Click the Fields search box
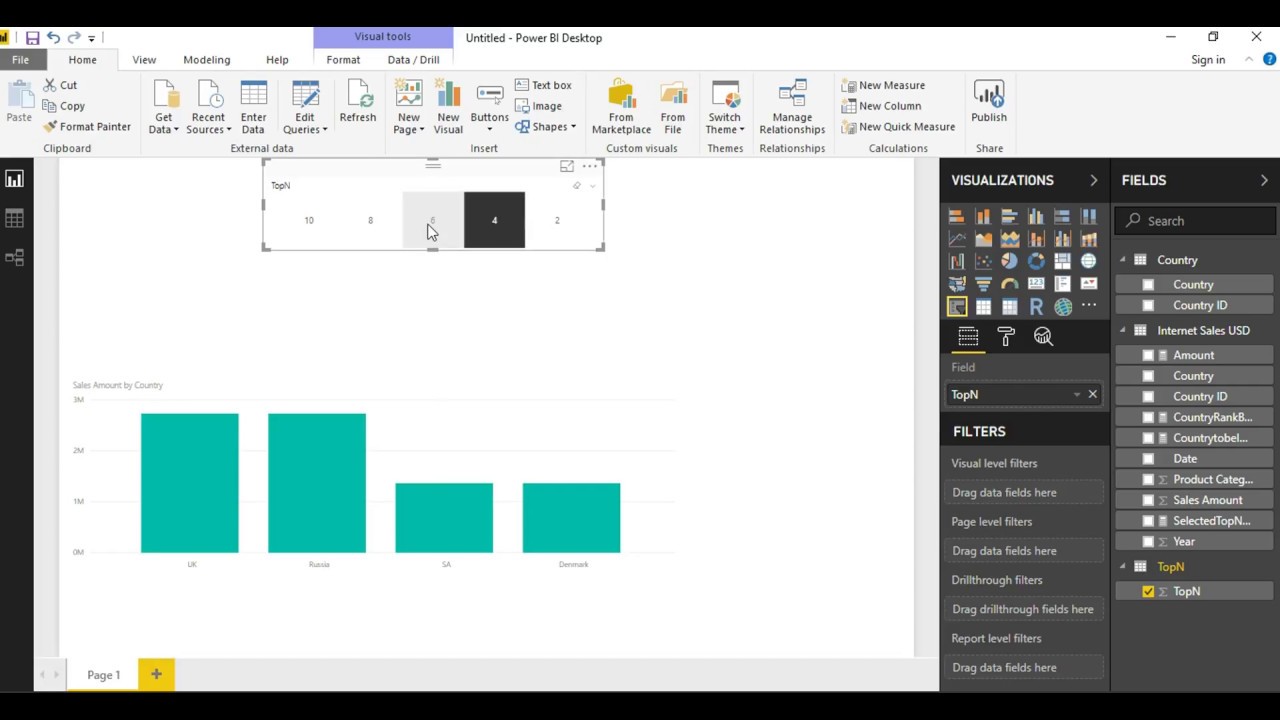 pyautogui.click(x=1196, y=221)
